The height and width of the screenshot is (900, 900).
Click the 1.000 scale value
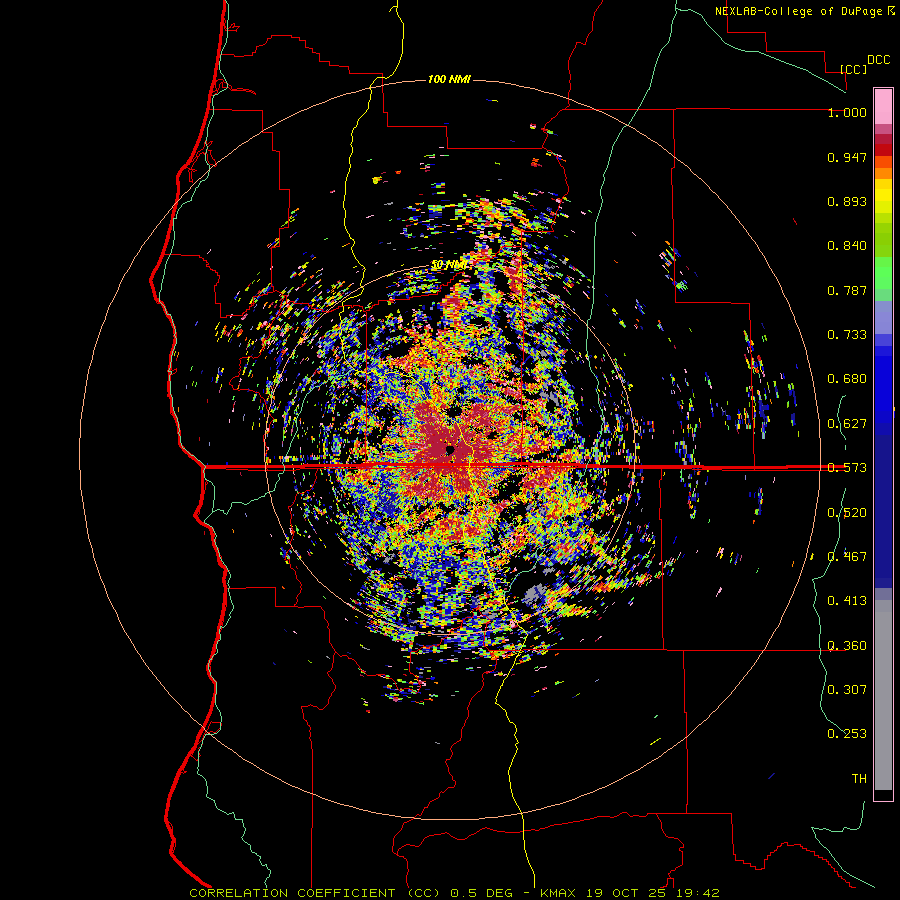847,112
